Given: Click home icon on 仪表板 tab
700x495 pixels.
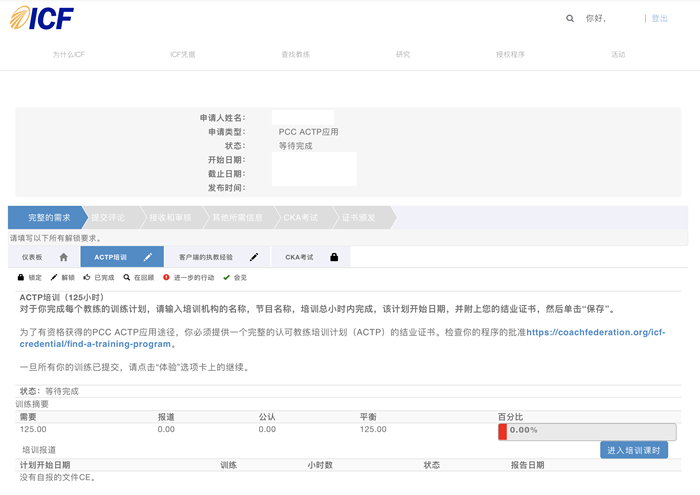Looking at the screenshot, I should coord(64,257).
